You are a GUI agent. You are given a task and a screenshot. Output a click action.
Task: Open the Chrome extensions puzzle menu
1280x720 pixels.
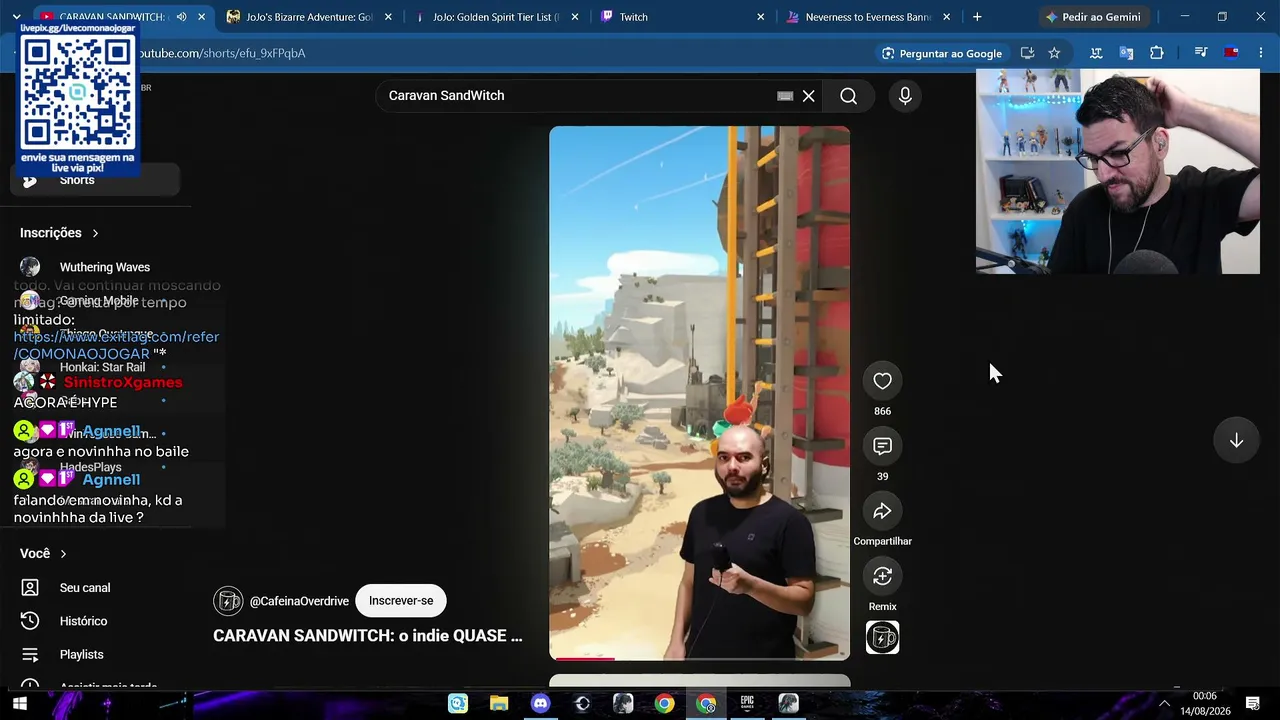1157,53
